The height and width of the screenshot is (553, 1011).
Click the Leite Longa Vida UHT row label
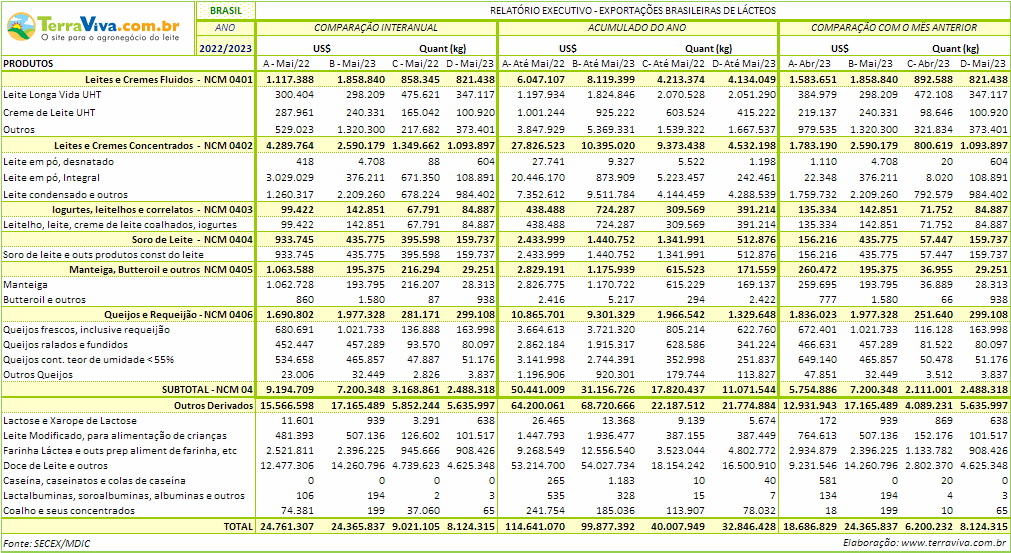coord(49,94)
